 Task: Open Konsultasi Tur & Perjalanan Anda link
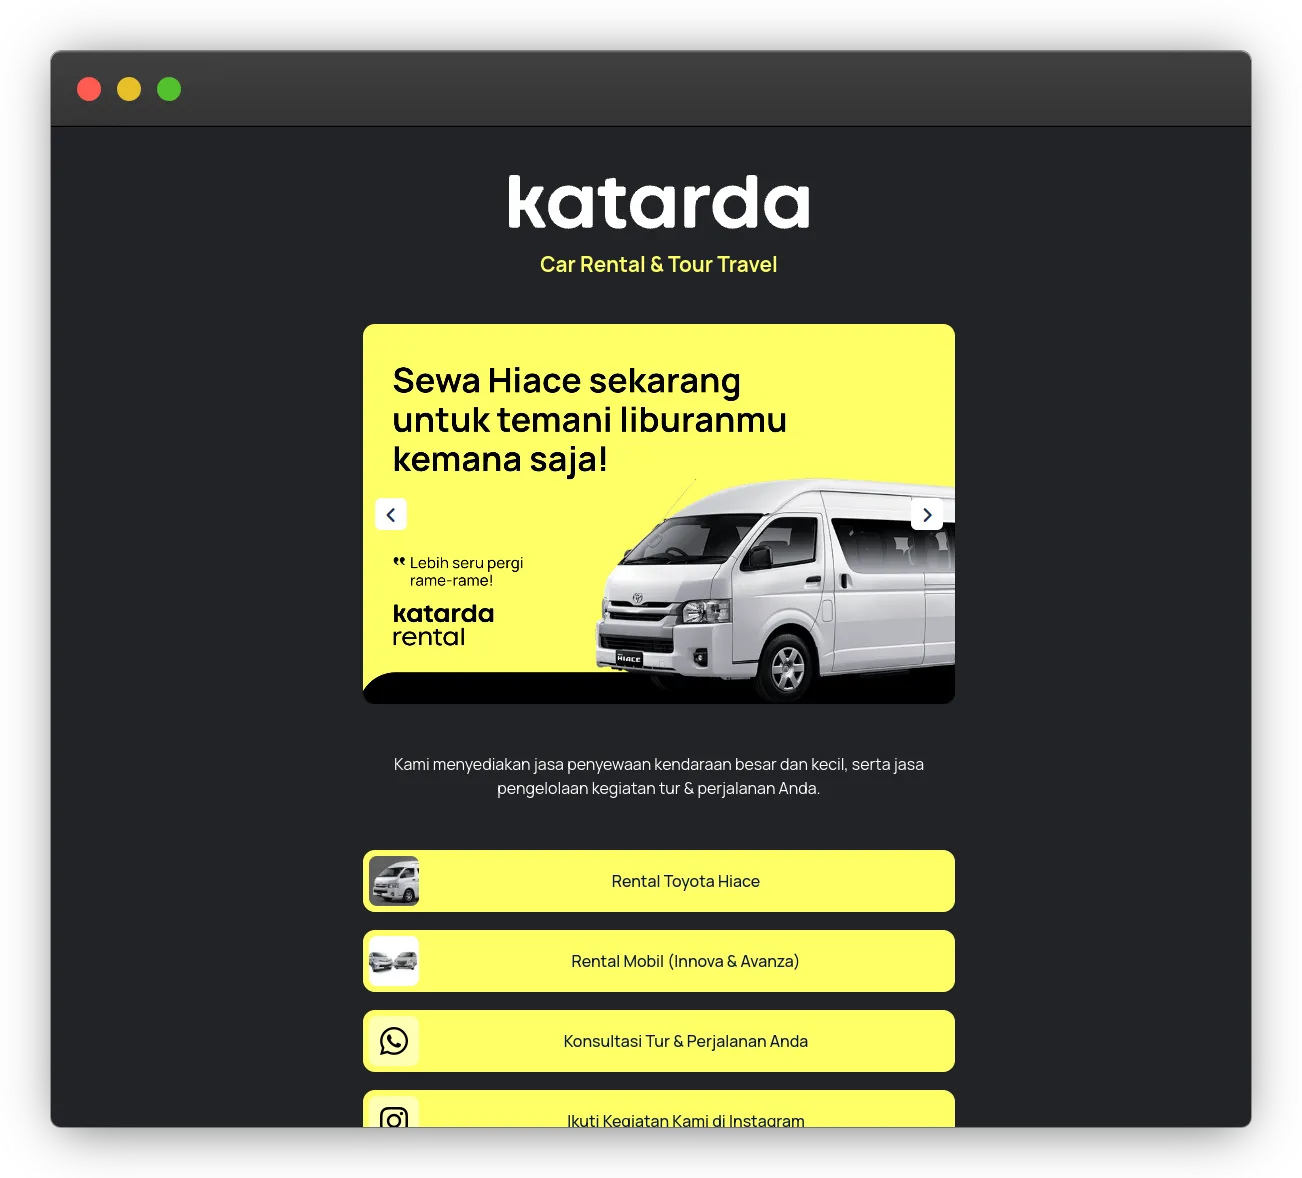coord(685,1041)
